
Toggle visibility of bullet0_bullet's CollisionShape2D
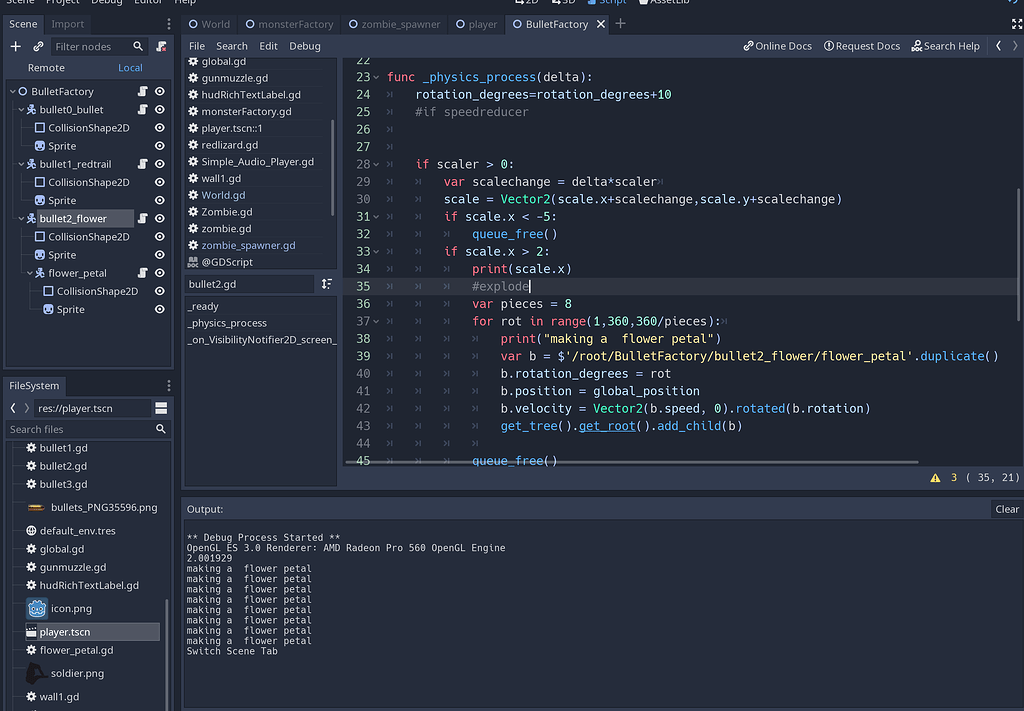pos(160,128)
